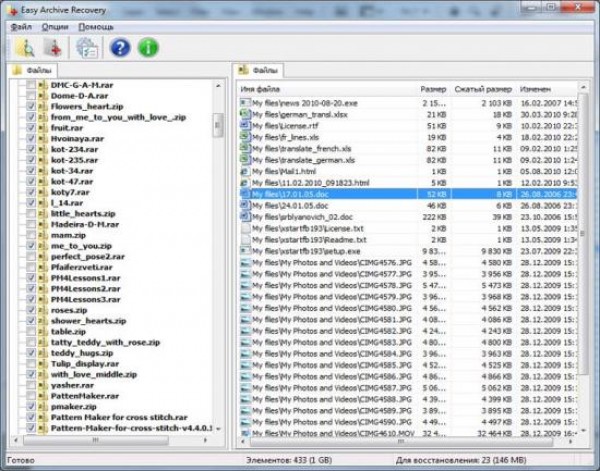Image resolution: width=600 pixels, height=471 pixels.
Task: Toggle the kot-234.rar checkbox
Action: 31,149
